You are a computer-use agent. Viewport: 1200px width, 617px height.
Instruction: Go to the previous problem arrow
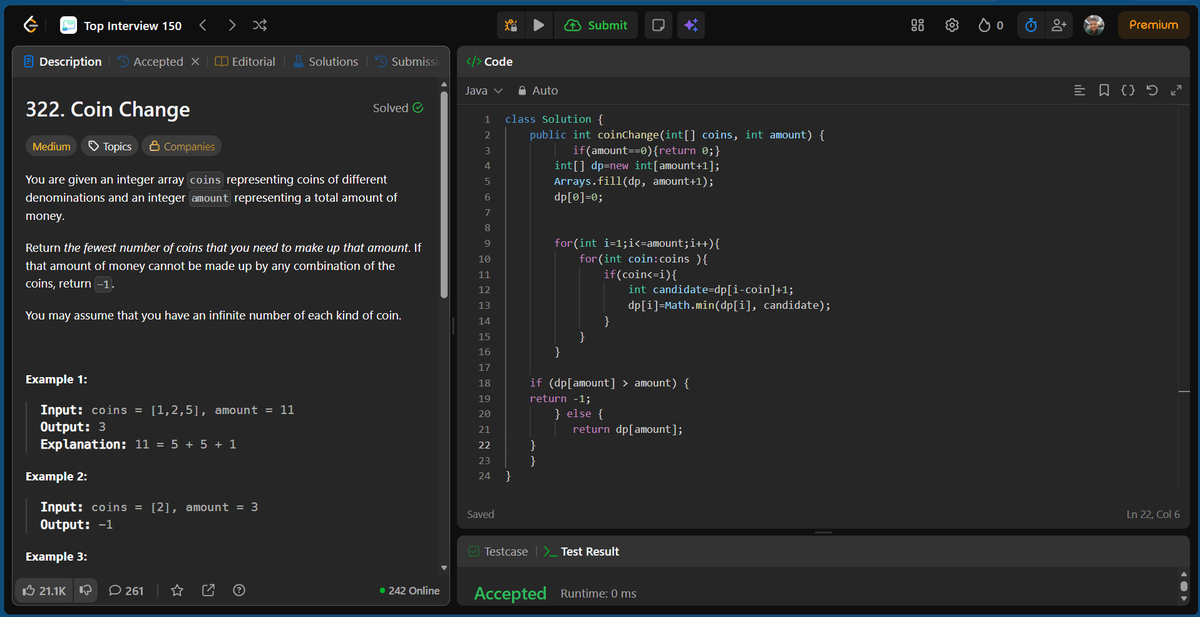pyautogui.click(x=203, y=25)
